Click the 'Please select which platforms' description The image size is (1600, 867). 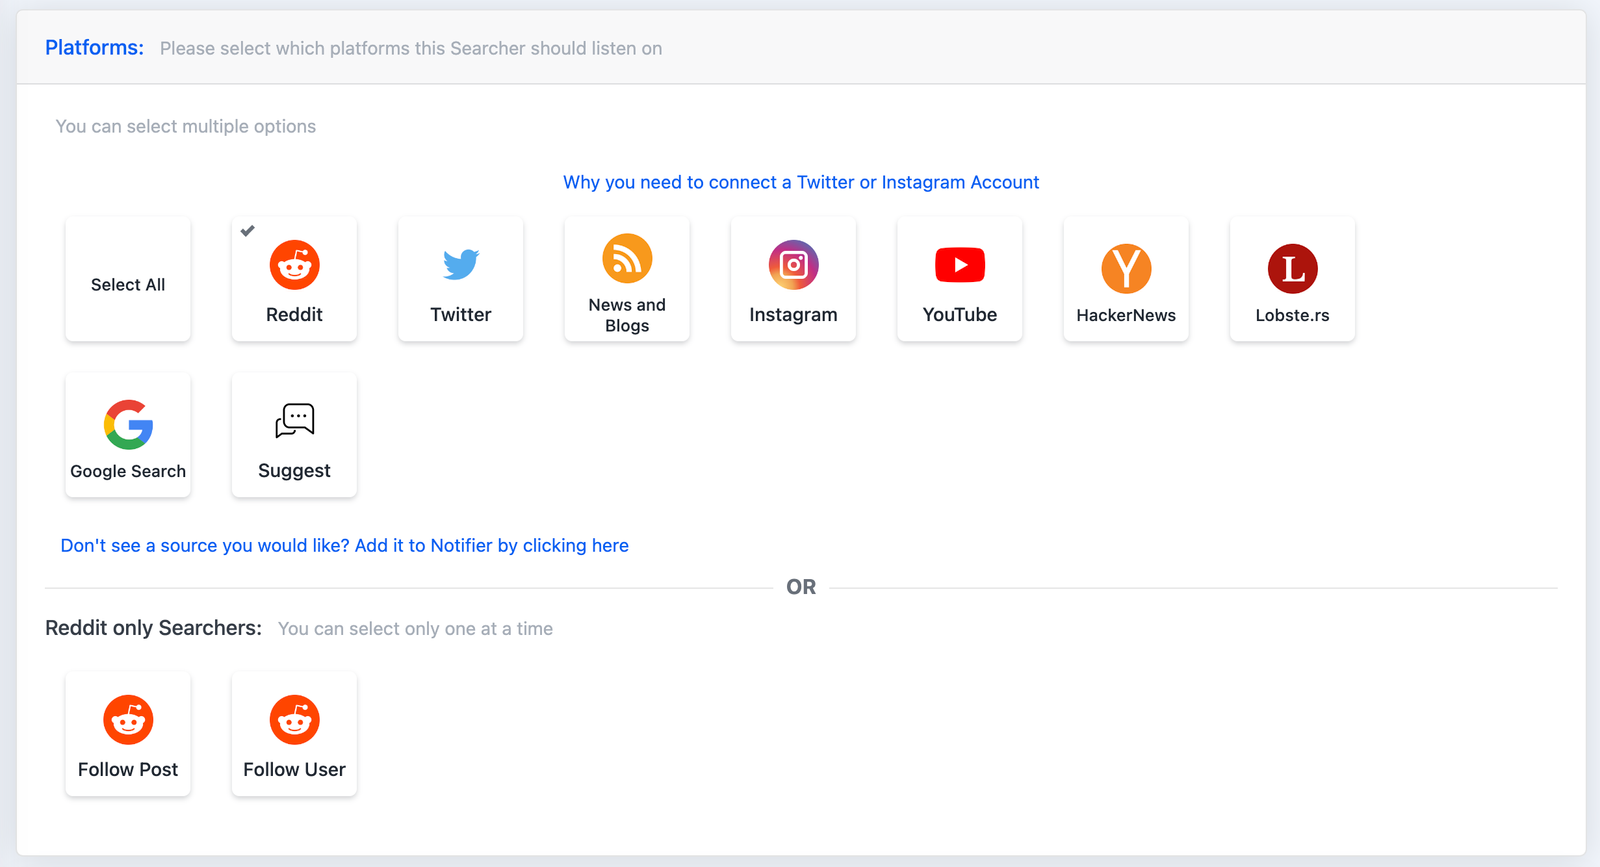[411, 49]
